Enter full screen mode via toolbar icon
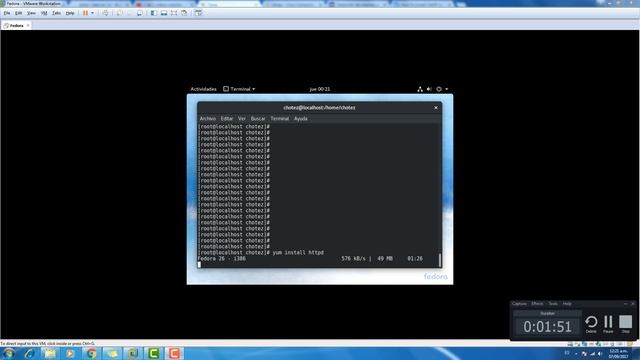Image resolution: width=640 pixels, height=360 pixels. [x=174, y=13]
